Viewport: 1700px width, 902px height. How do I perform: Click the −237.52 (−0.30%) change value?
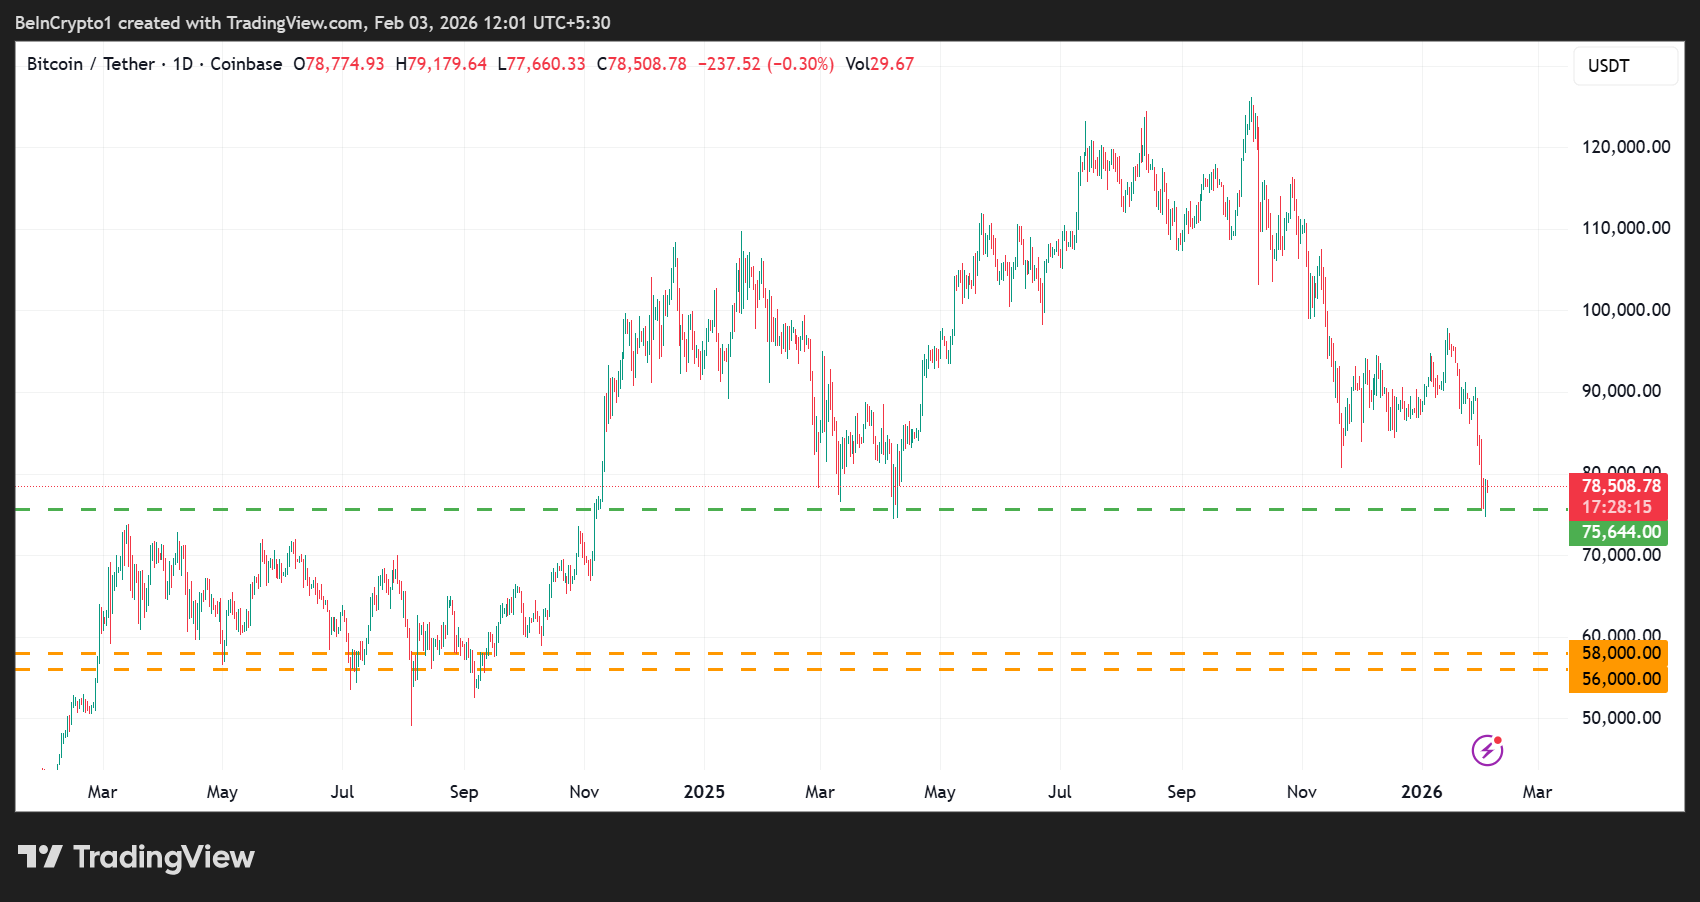(x=765, y=64)
